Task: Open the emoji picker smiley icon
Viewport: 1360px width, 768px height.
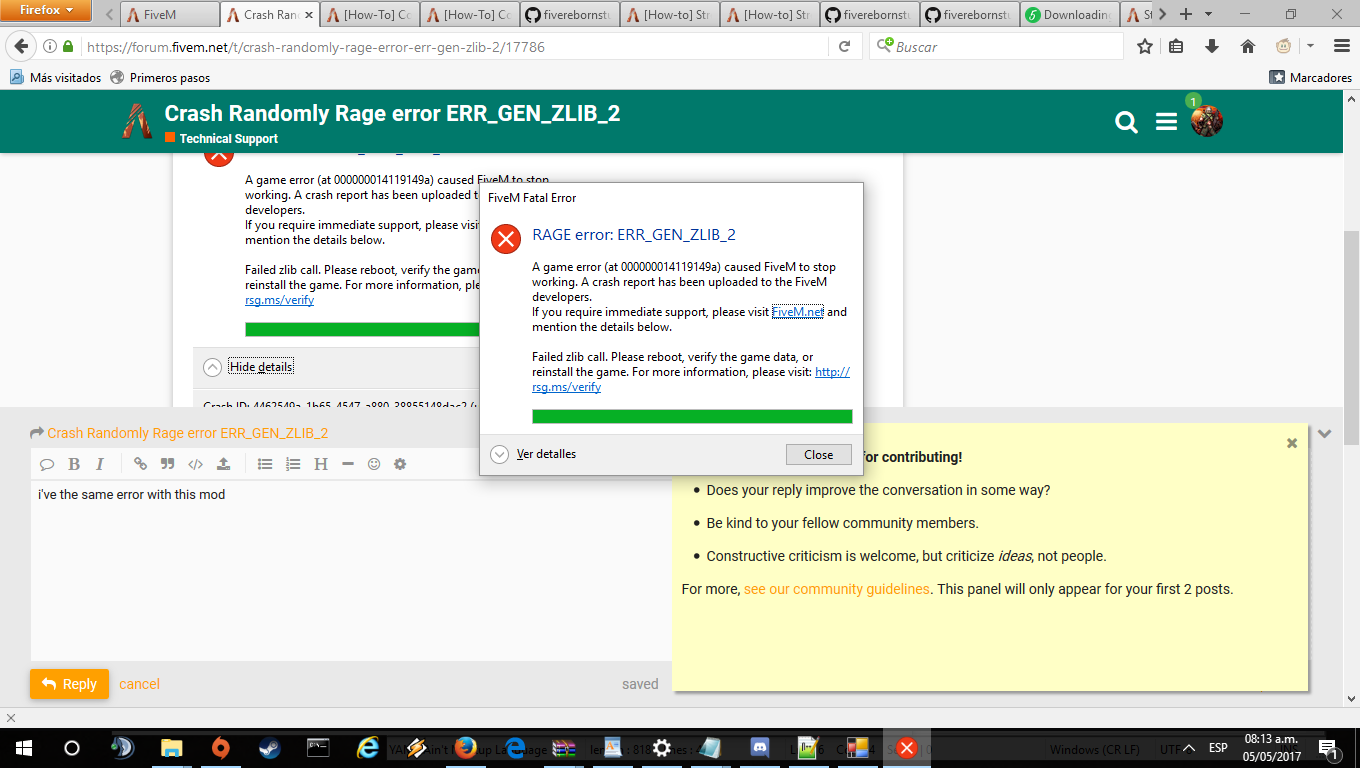Action: click(x=374, y=464)
